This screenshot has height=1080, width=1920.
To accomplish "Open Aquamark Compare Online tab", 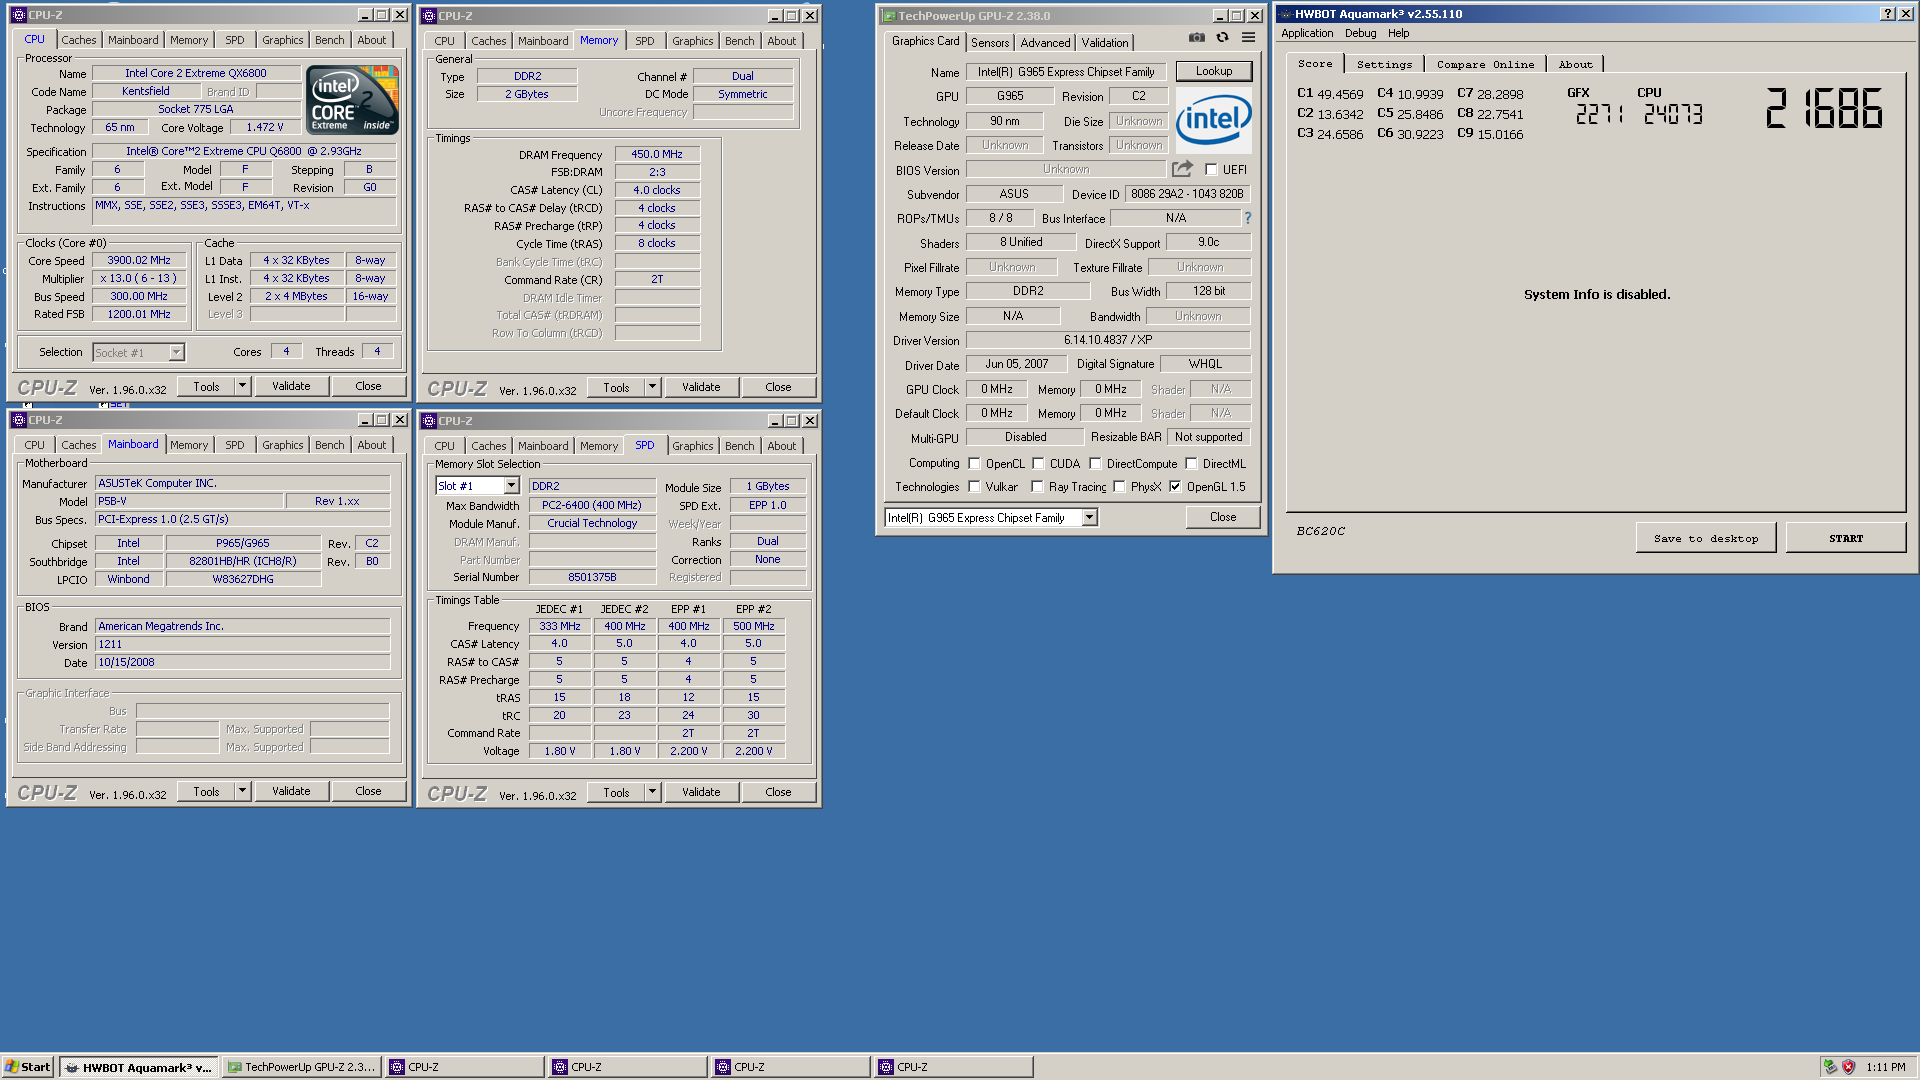I will click(x=1485, y=64).
